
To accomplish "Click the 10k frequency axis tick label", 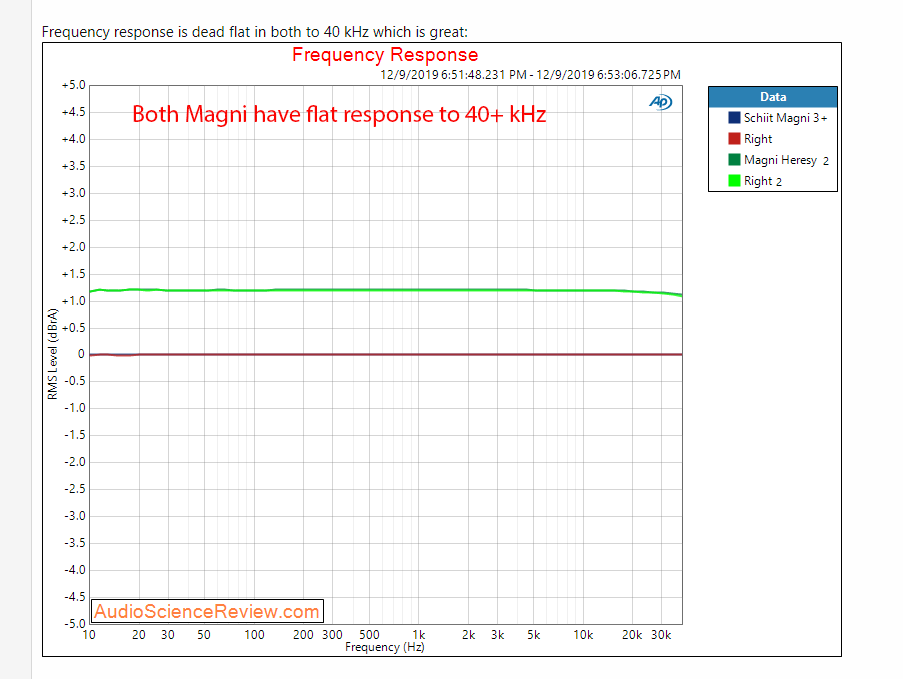I will click(x=583, y=635).
